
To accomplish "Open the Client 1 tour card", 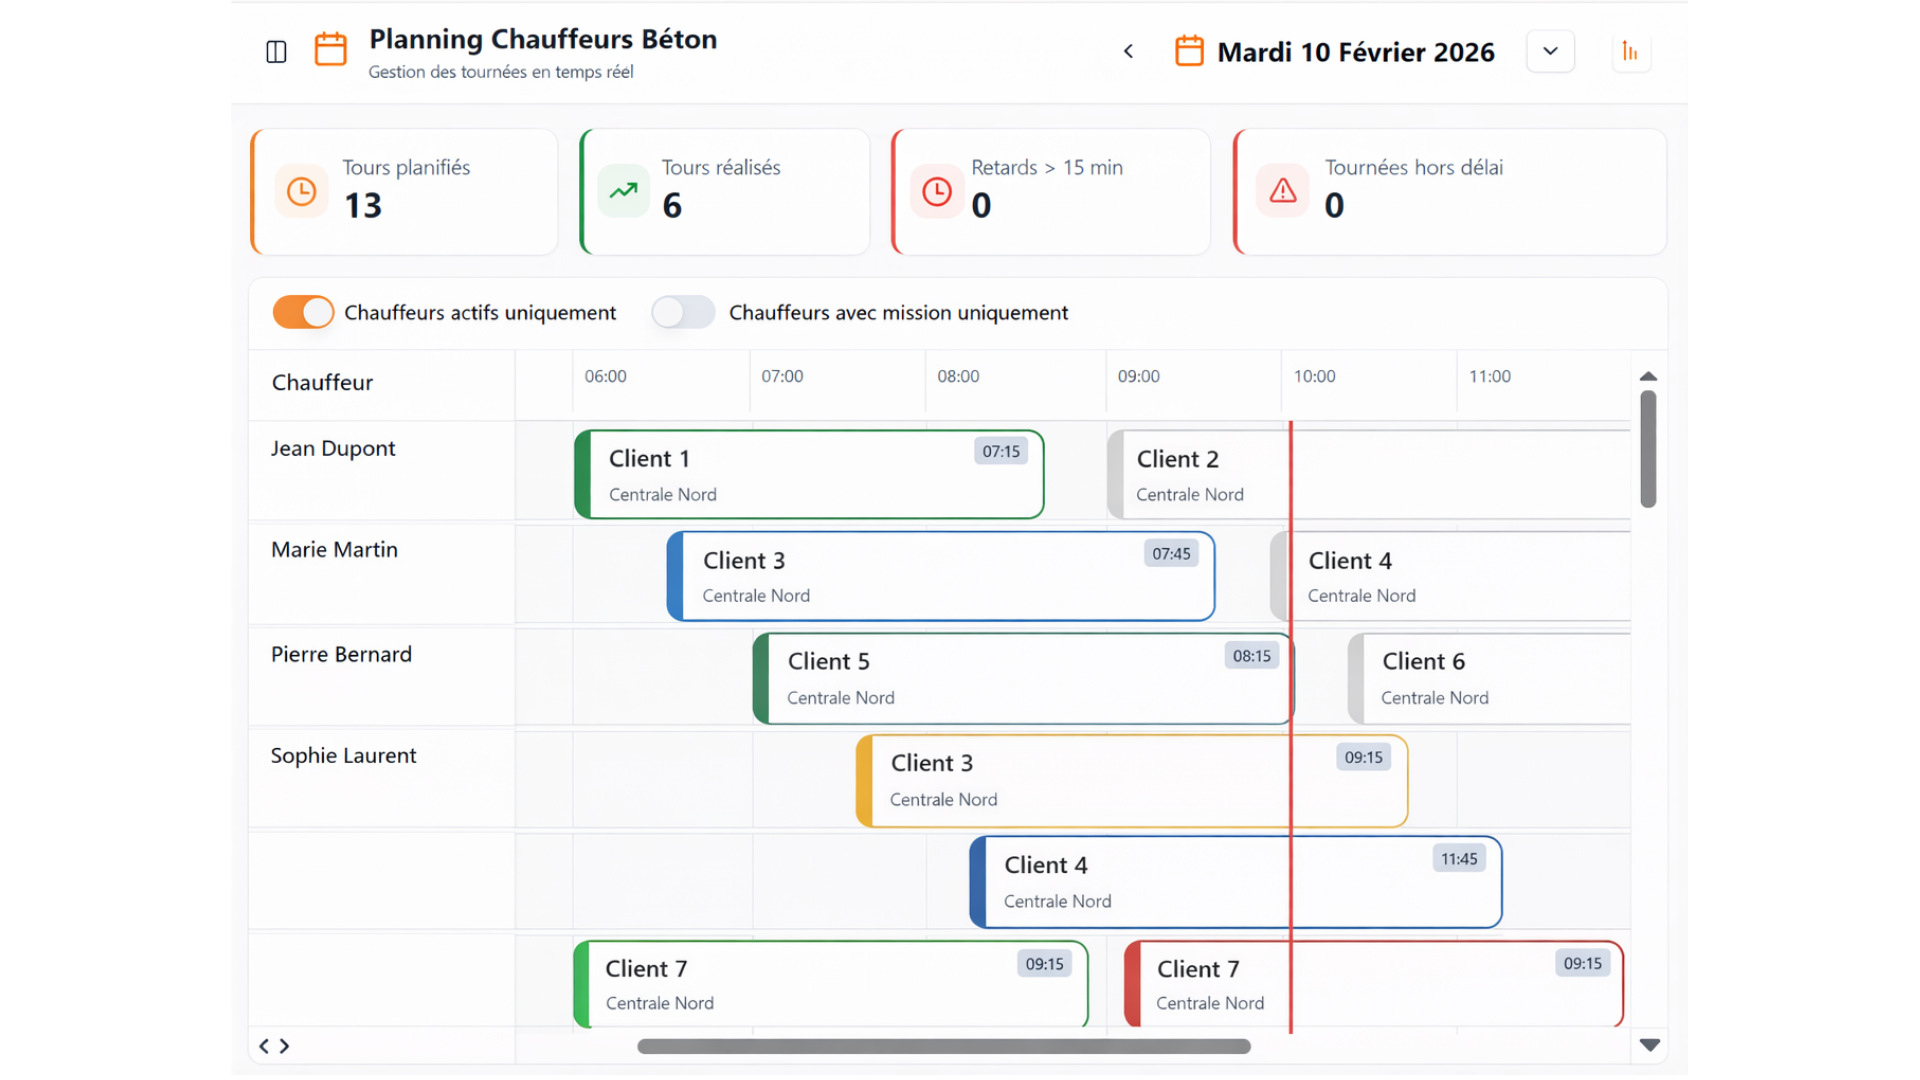I will point(808,475).
